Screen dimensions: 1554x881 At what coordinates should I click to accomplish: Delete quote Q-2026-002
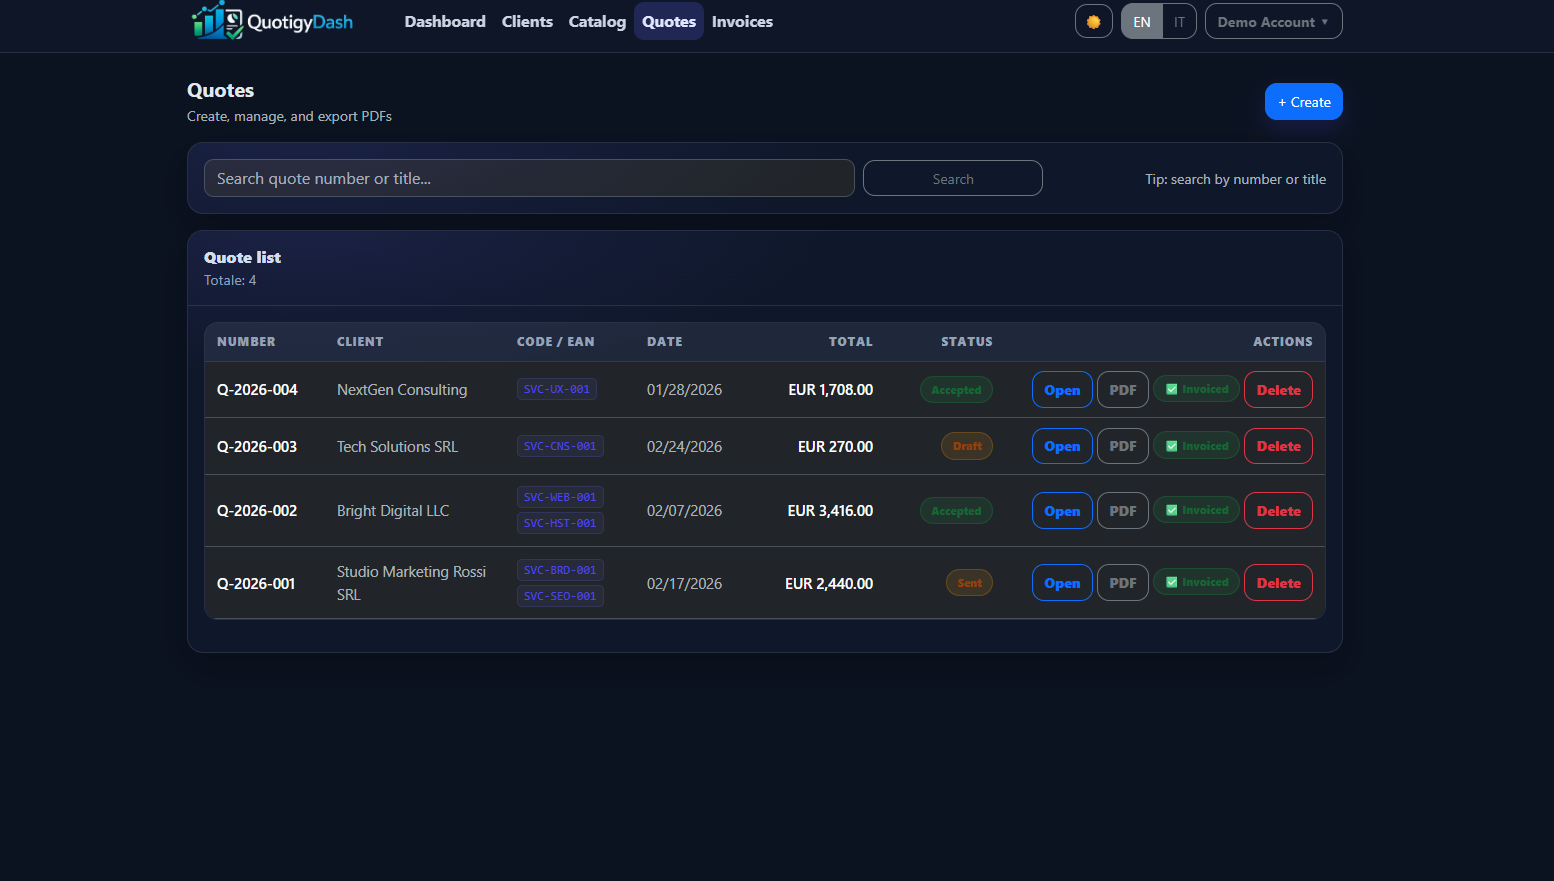(x=1278, y=511)
